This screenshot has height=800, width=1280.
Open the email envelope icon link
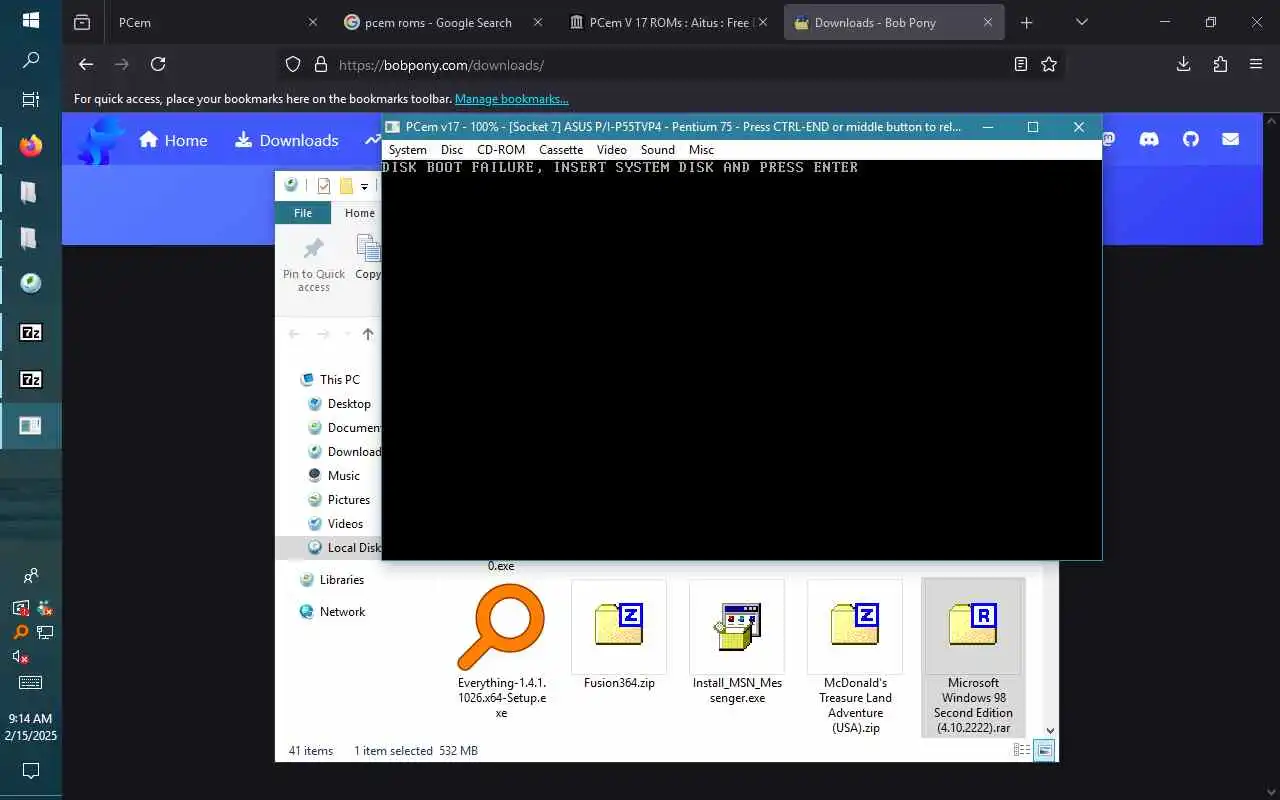tap(1231, 139)
